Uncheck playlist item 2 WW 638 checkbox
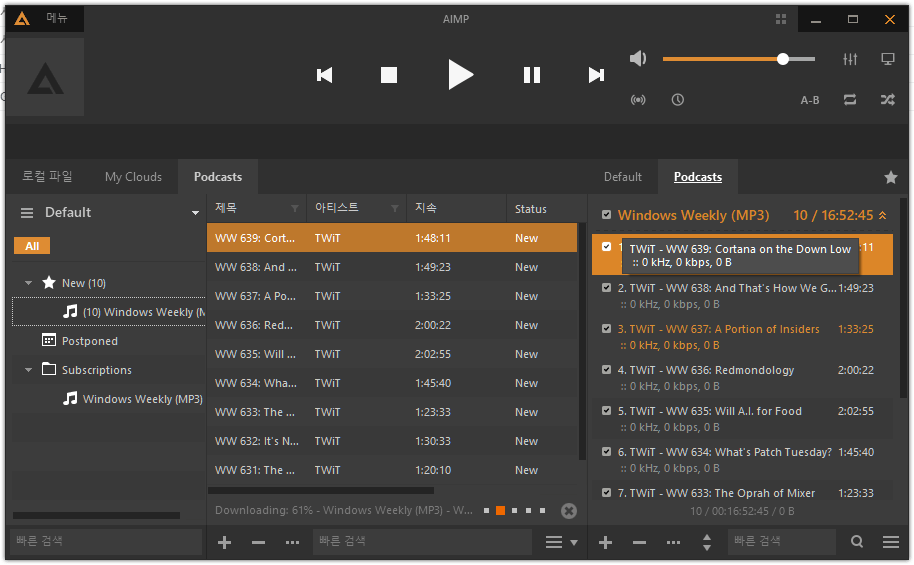The image size is (914, 565). (x=607, y=287)
